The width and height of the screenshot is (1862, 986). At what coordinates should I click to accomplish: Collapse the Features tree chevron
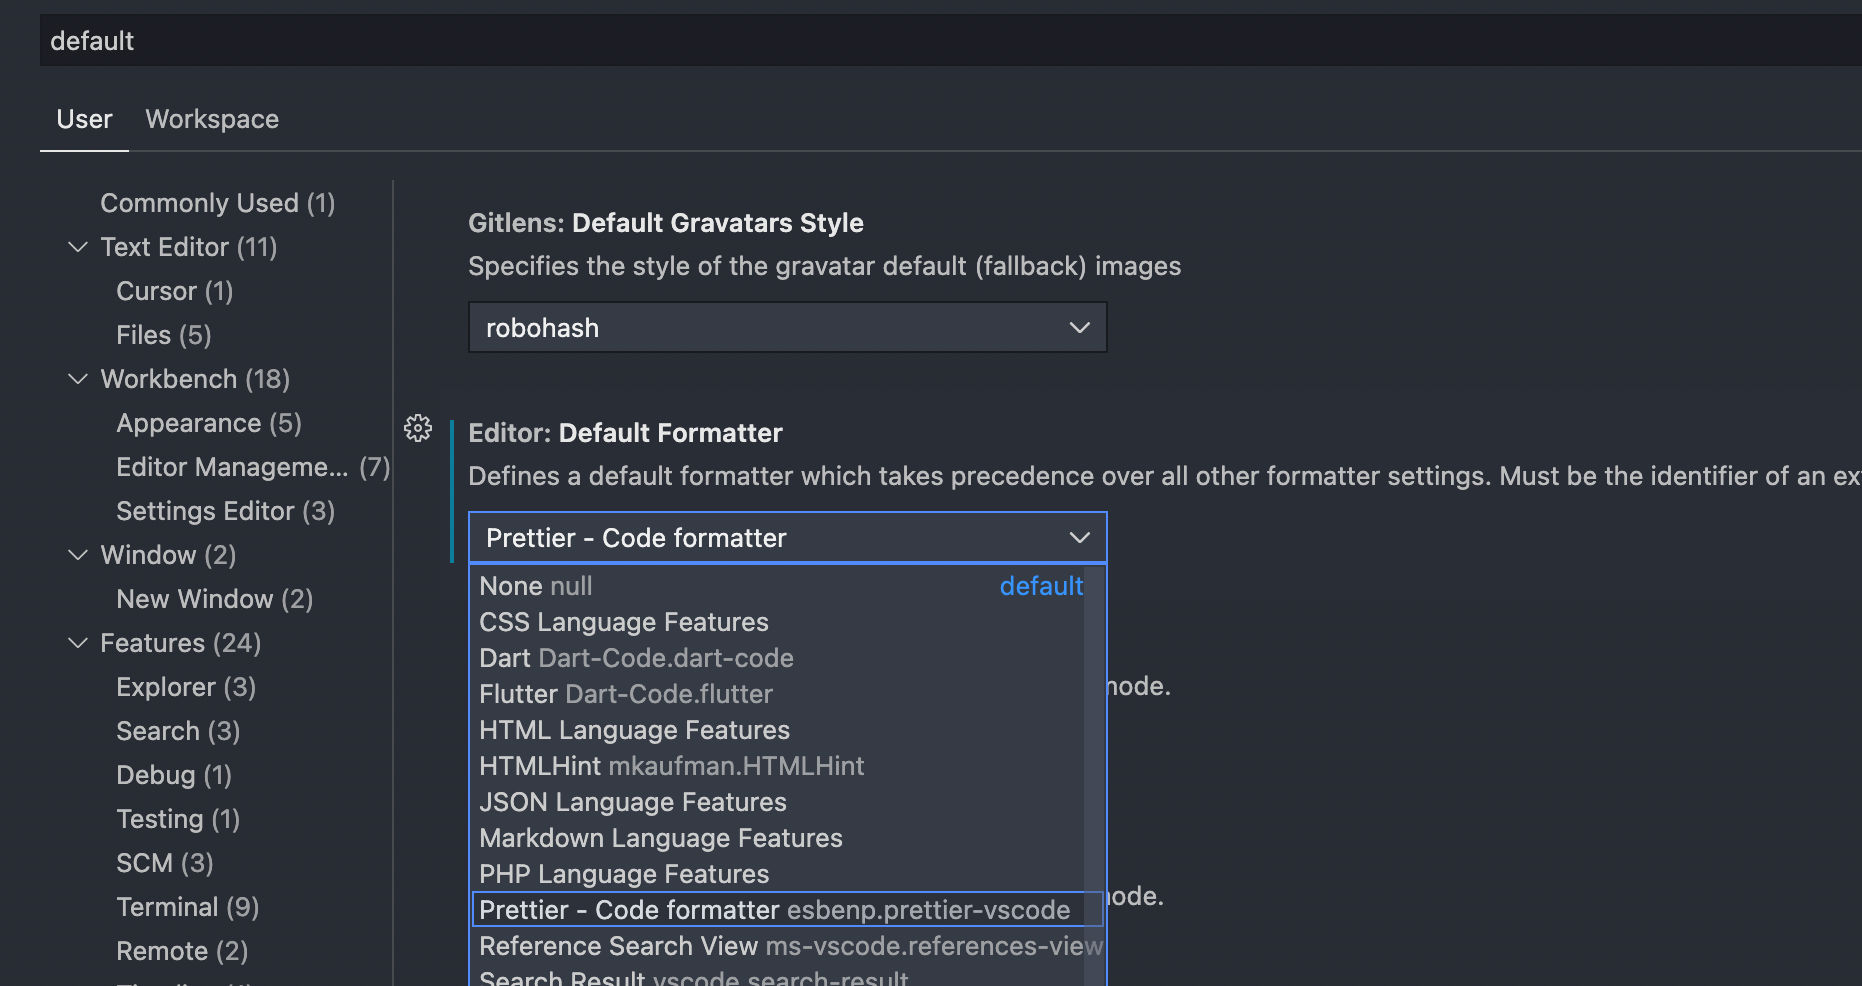coord(77,643)
